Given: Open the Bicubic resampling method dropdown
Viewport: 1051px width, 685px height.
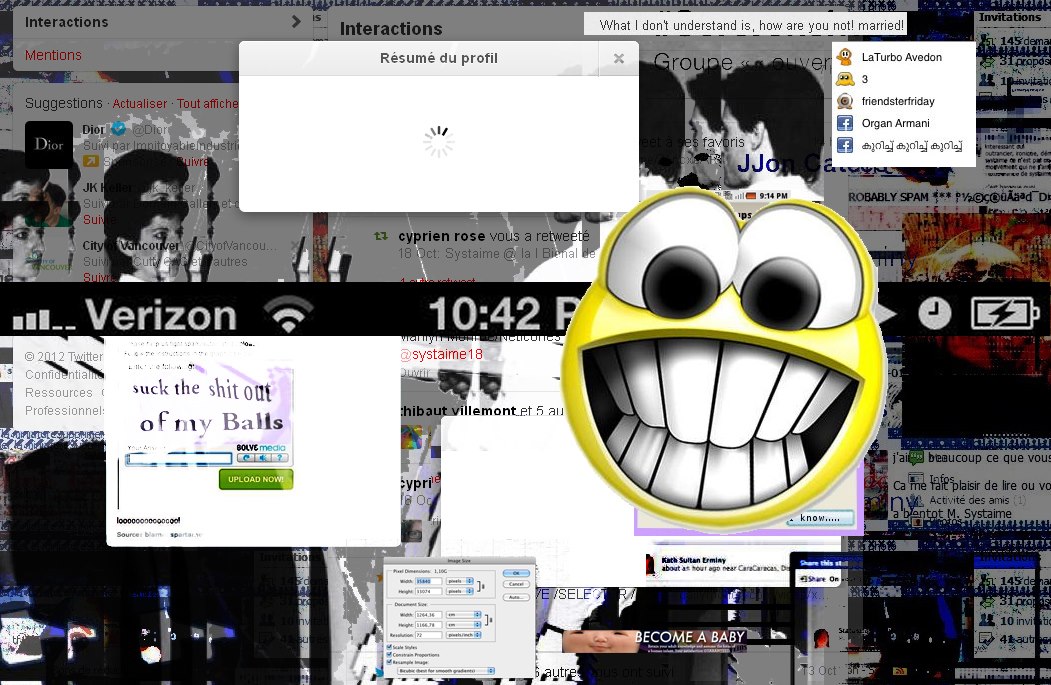Looking at the screenshot, I should tap(445, 672).
